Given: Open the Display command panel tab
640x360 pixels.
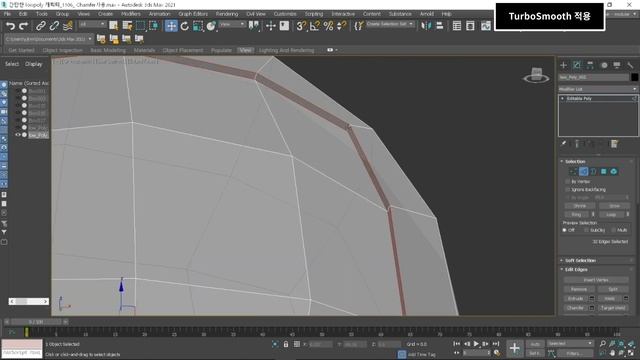Looking at the screenshot, I should (x=617, y=65).
